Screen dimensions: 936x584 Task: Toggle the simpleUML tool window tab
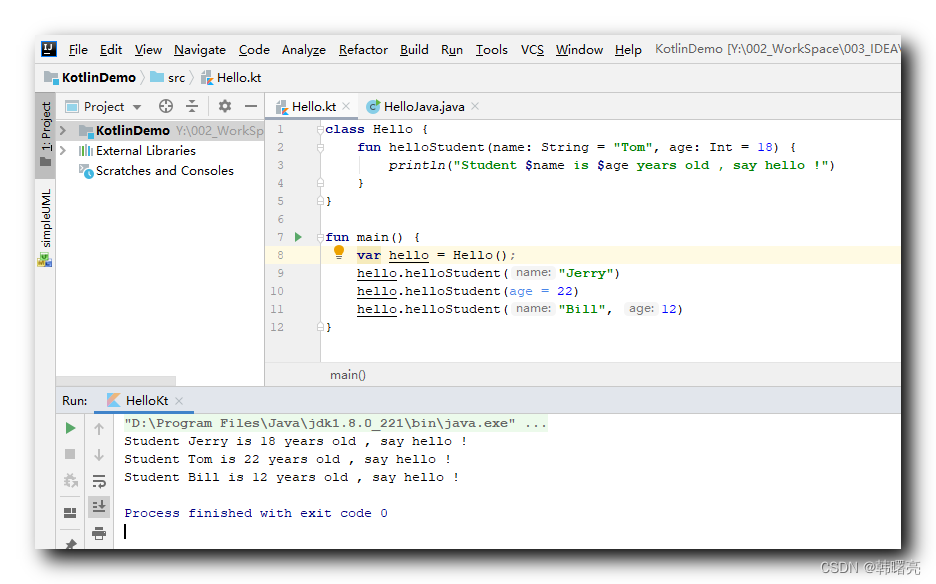point(45,228)
